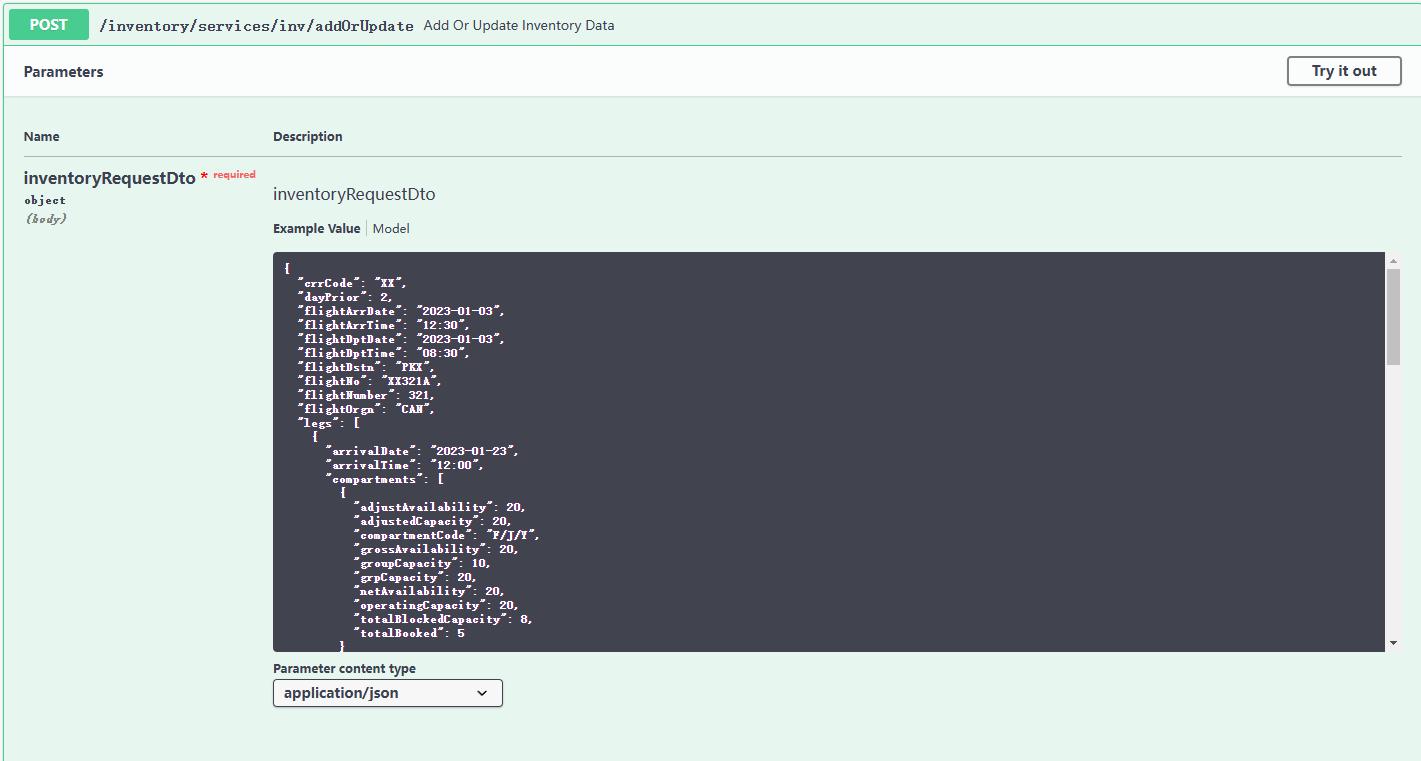
Task: Collapse the /inventory/services/inv/addOrUpdate endpoint path
Action: pyautogui.click(x=256, y=26)
